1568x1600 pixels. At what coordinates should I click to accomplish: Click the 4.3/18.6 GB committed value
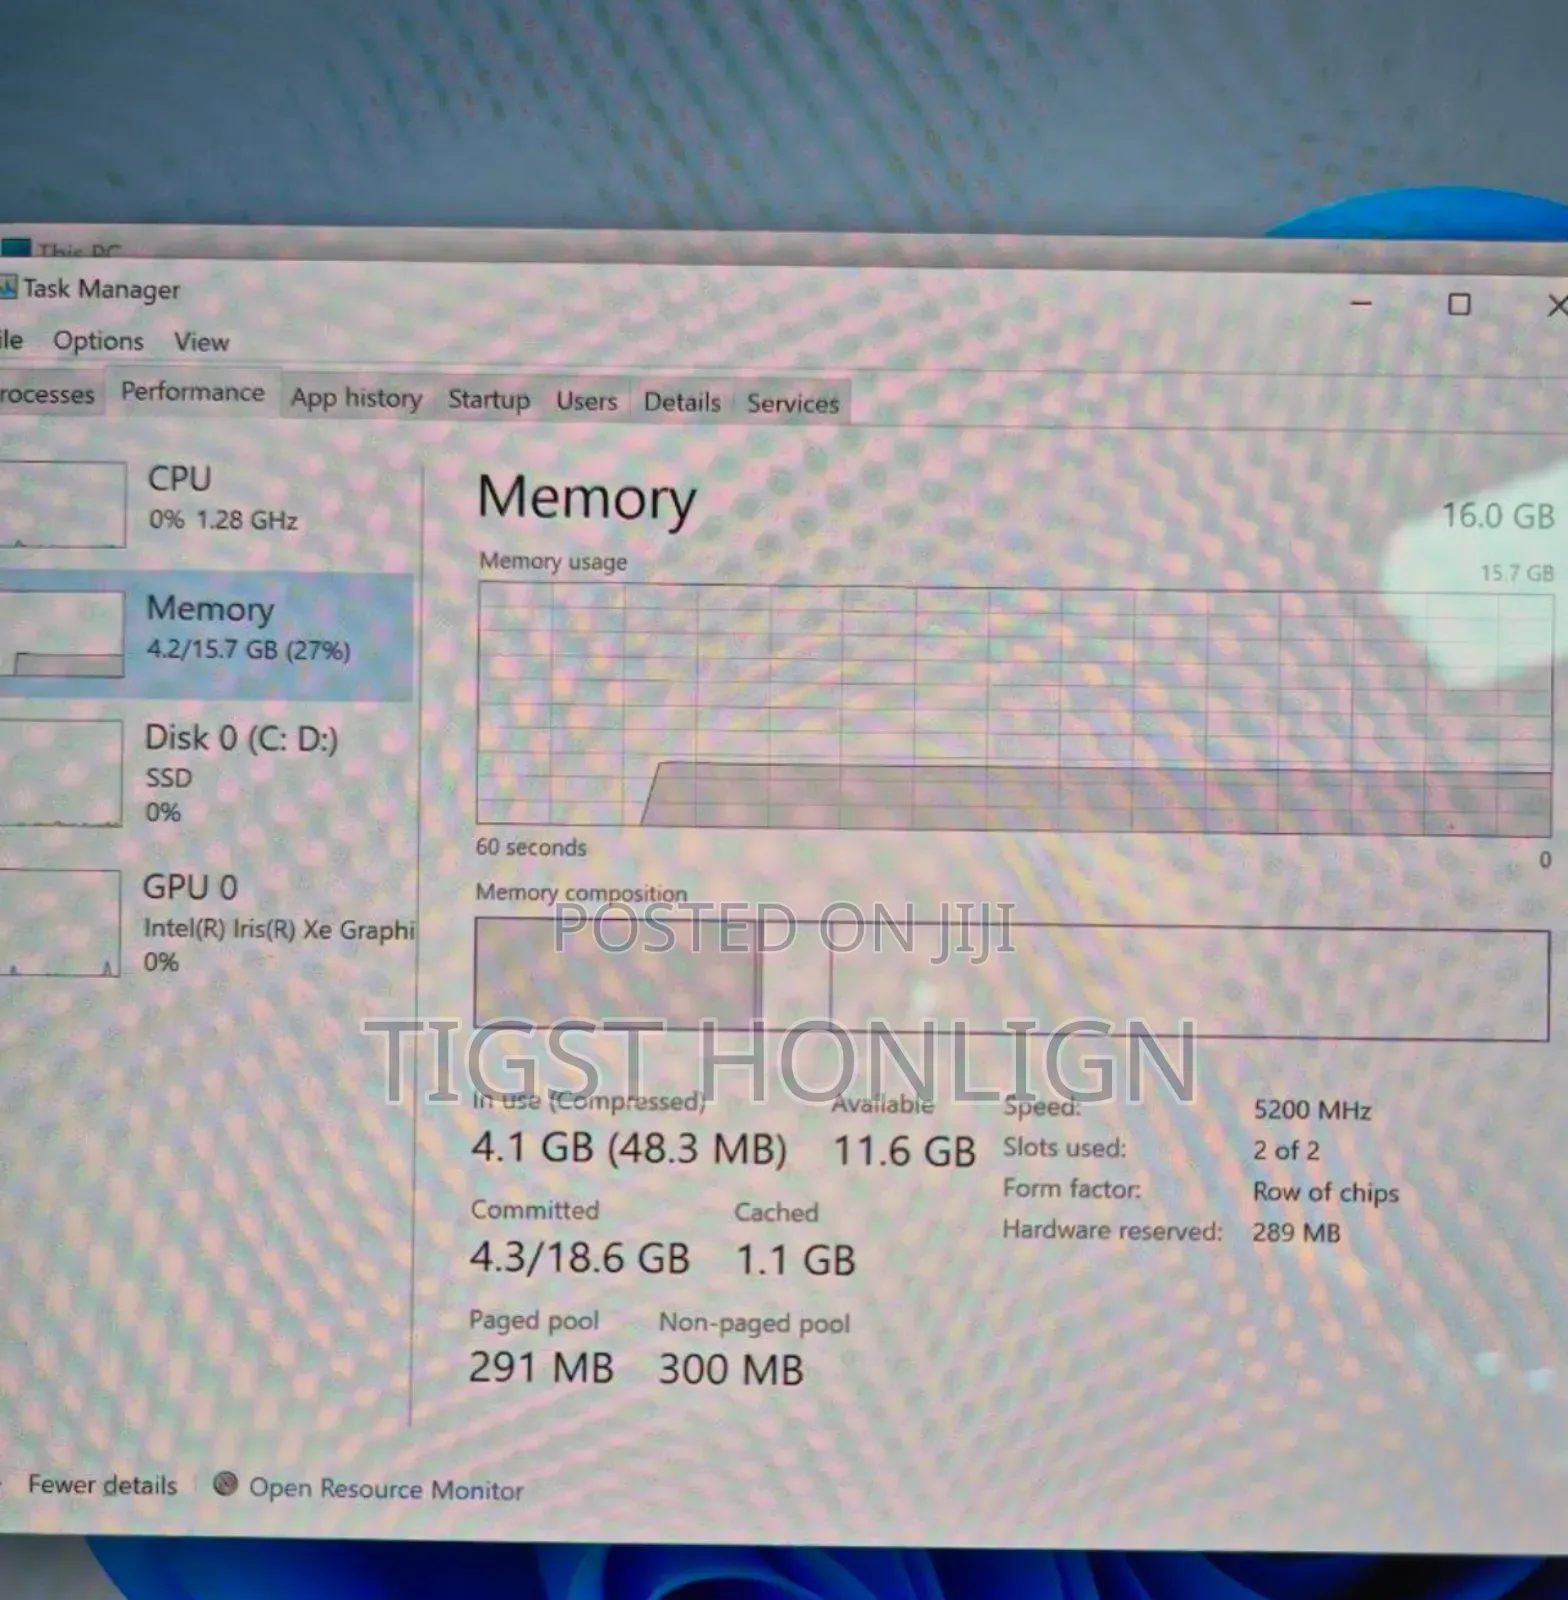pos(580,1258)
